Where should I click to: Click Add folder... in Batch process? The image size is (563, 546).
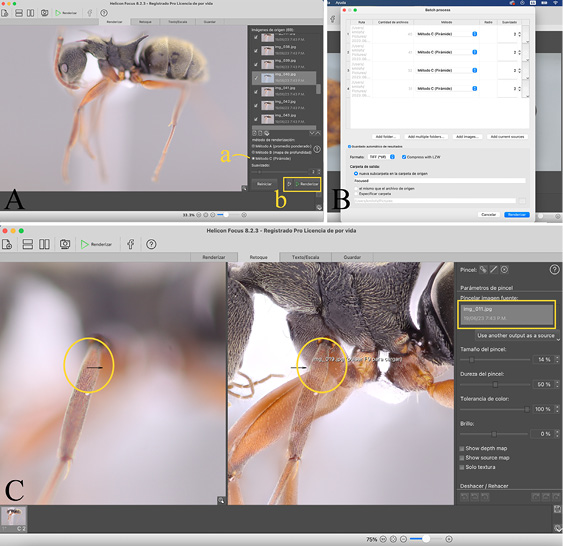[385, 137]
